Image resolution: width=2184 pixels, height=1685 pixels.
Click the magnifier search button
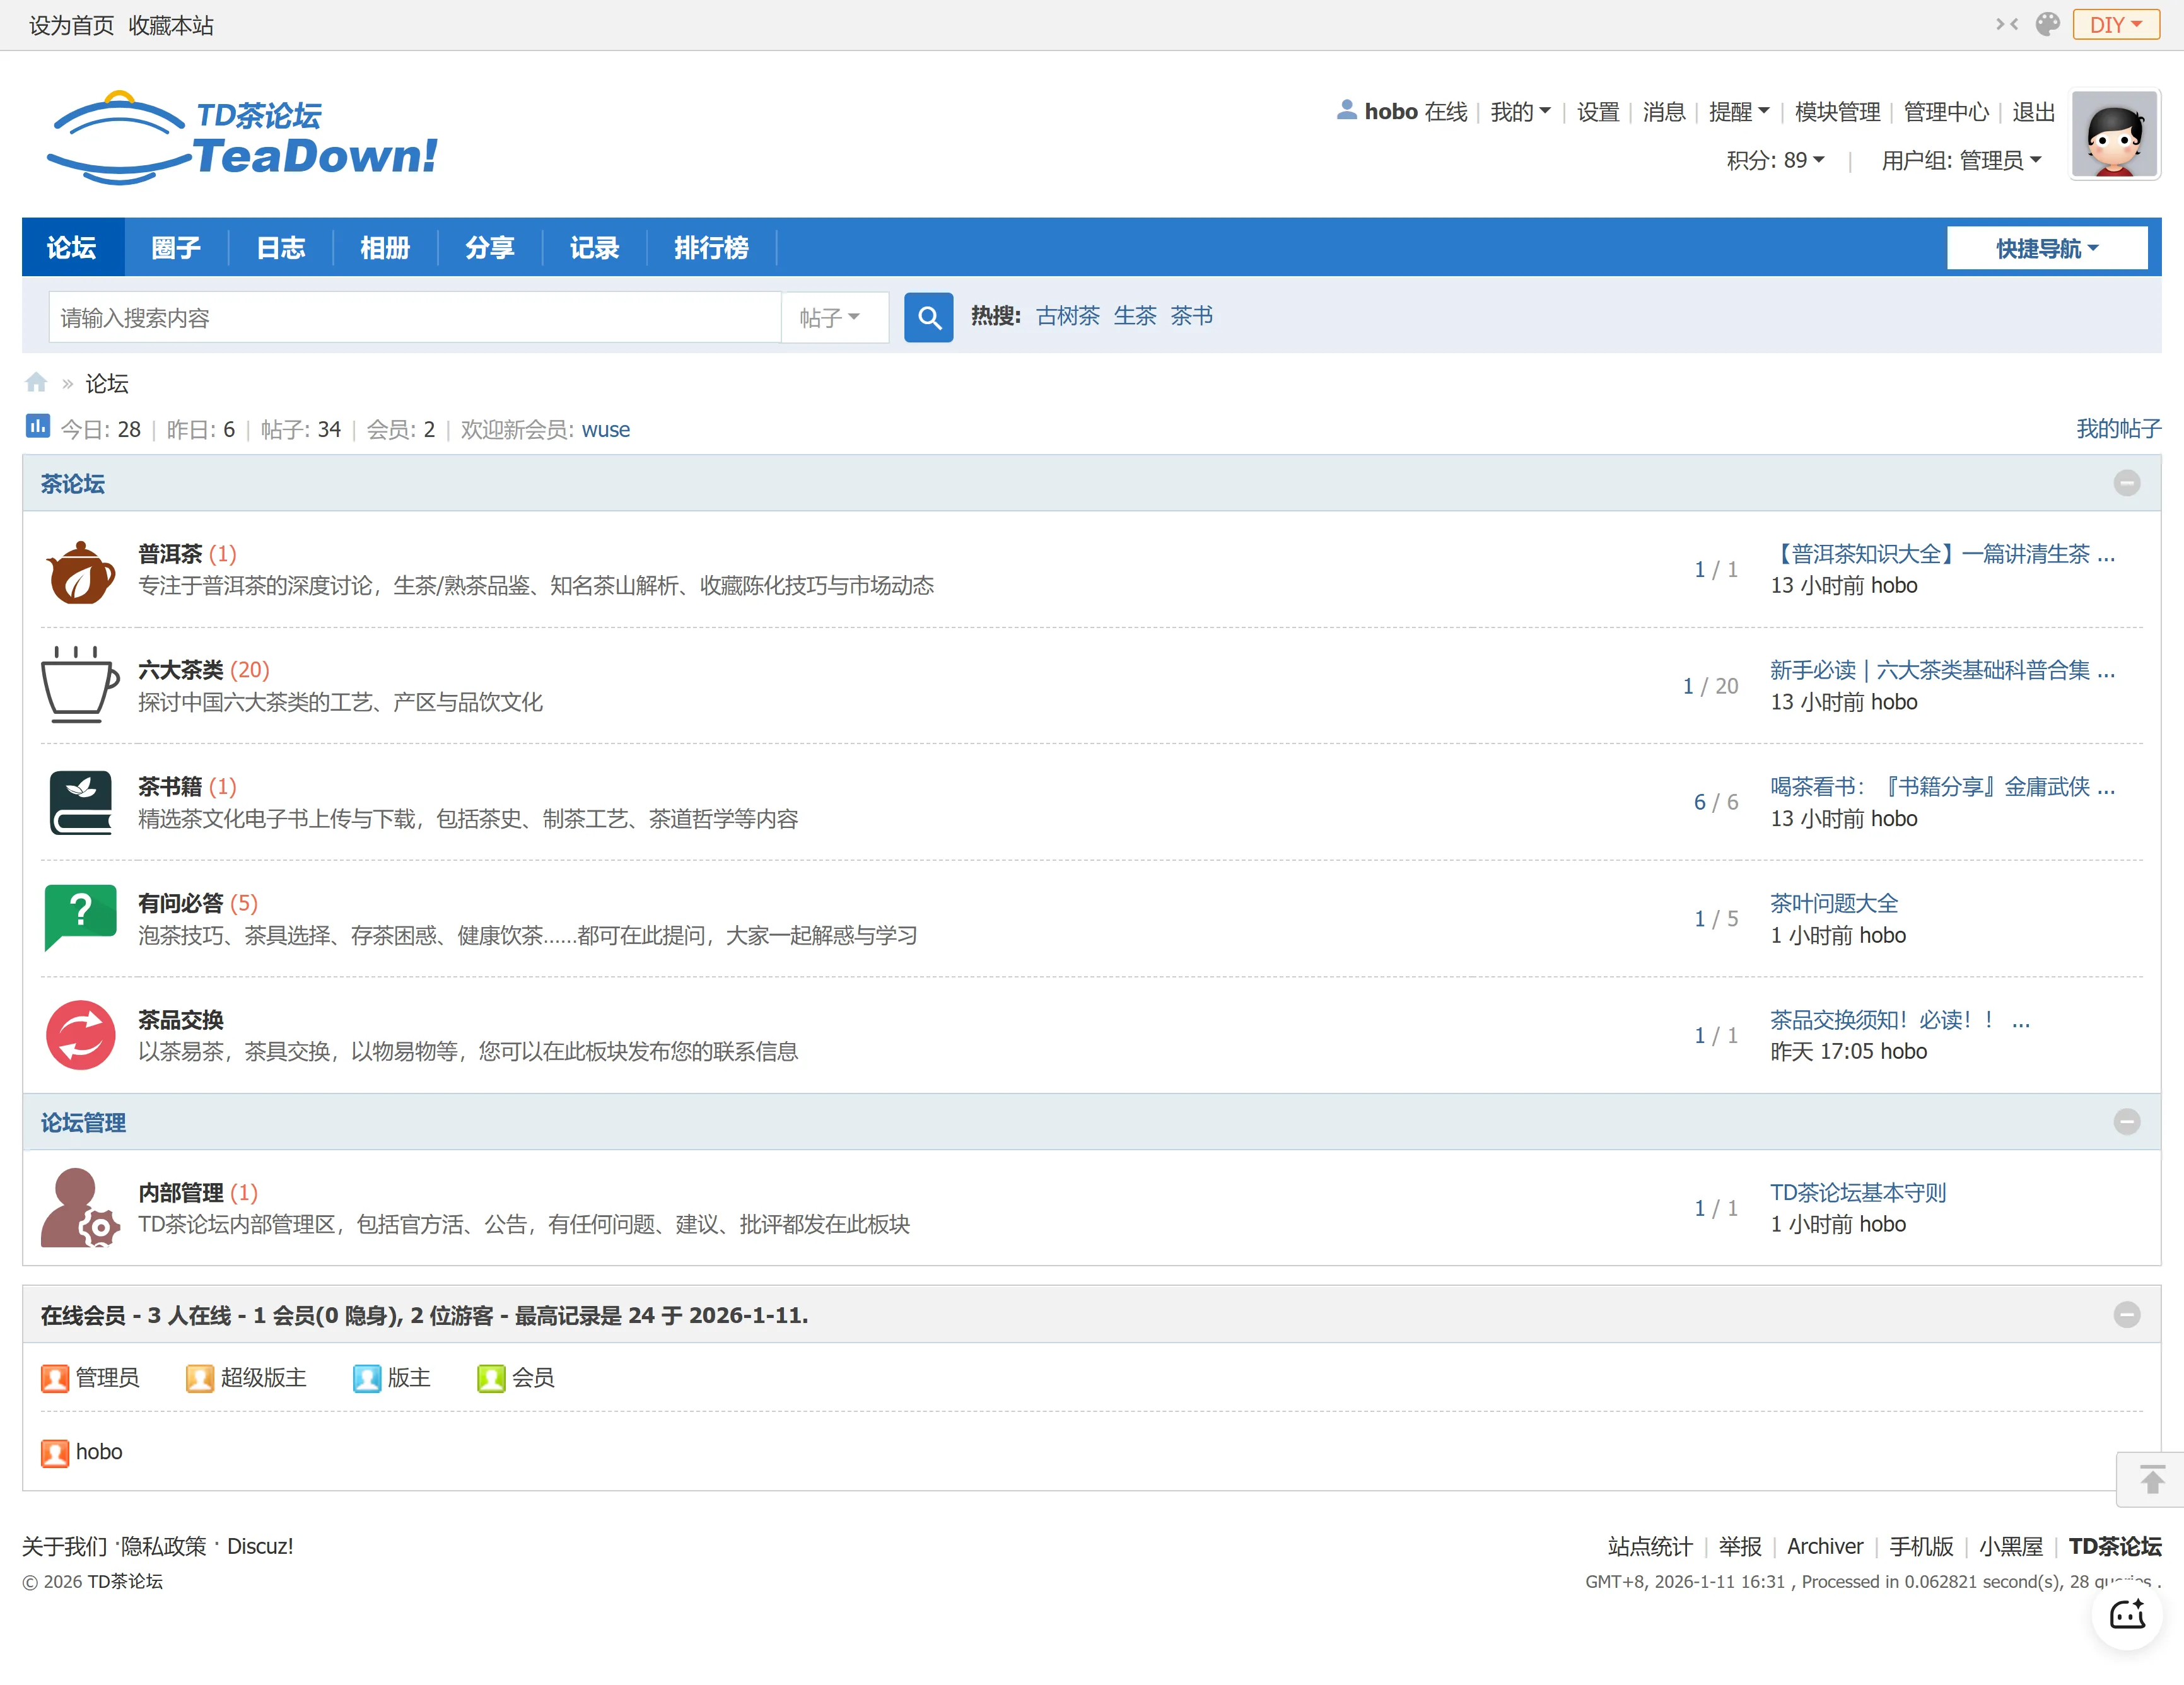[x=928, y=318]
